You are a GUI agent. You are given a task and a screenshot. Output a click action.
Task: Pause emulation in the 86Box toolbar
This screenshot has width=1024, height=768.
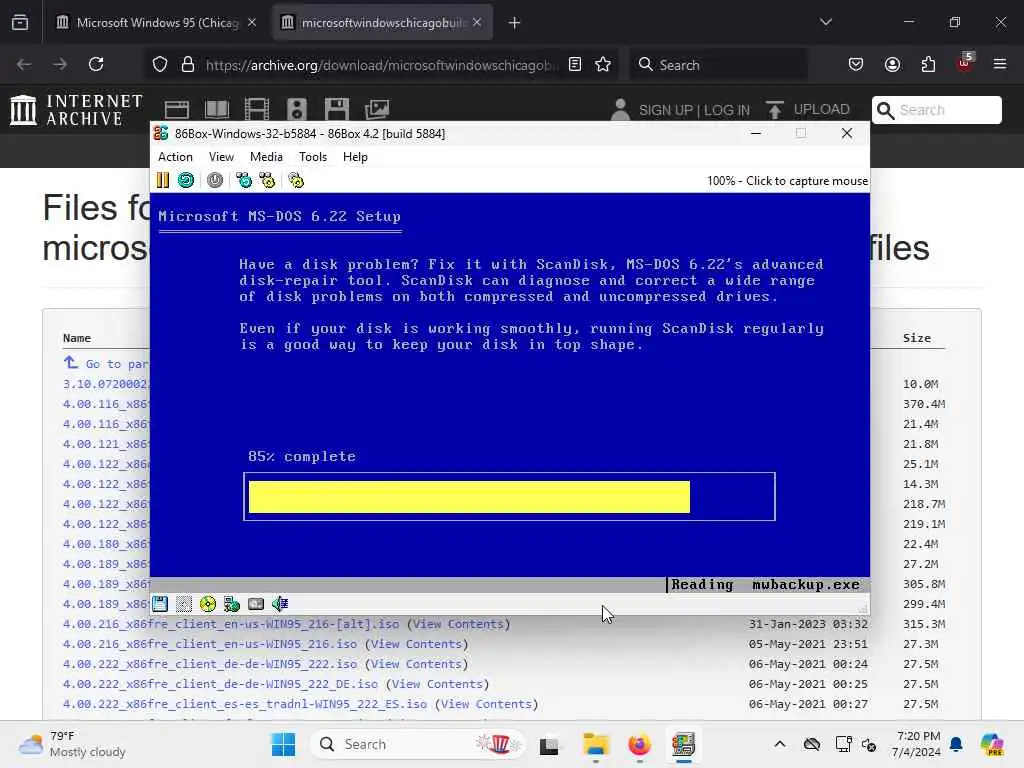[163, 180]
